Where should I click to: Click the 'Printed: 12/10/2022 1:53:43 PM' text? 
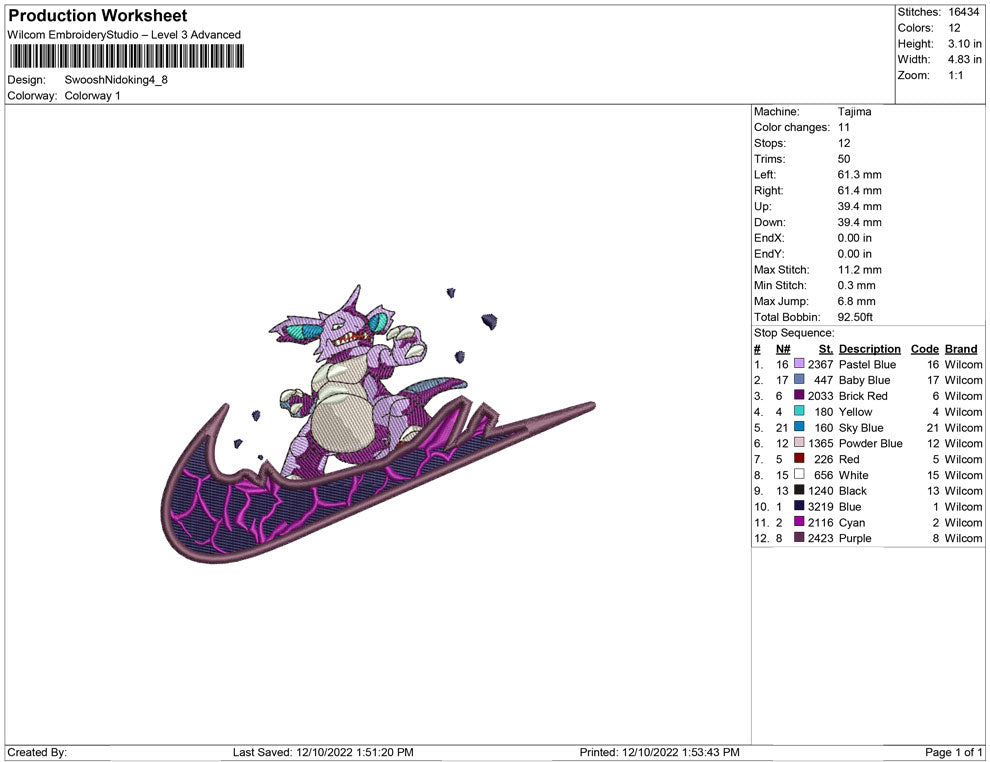[659, 752]
